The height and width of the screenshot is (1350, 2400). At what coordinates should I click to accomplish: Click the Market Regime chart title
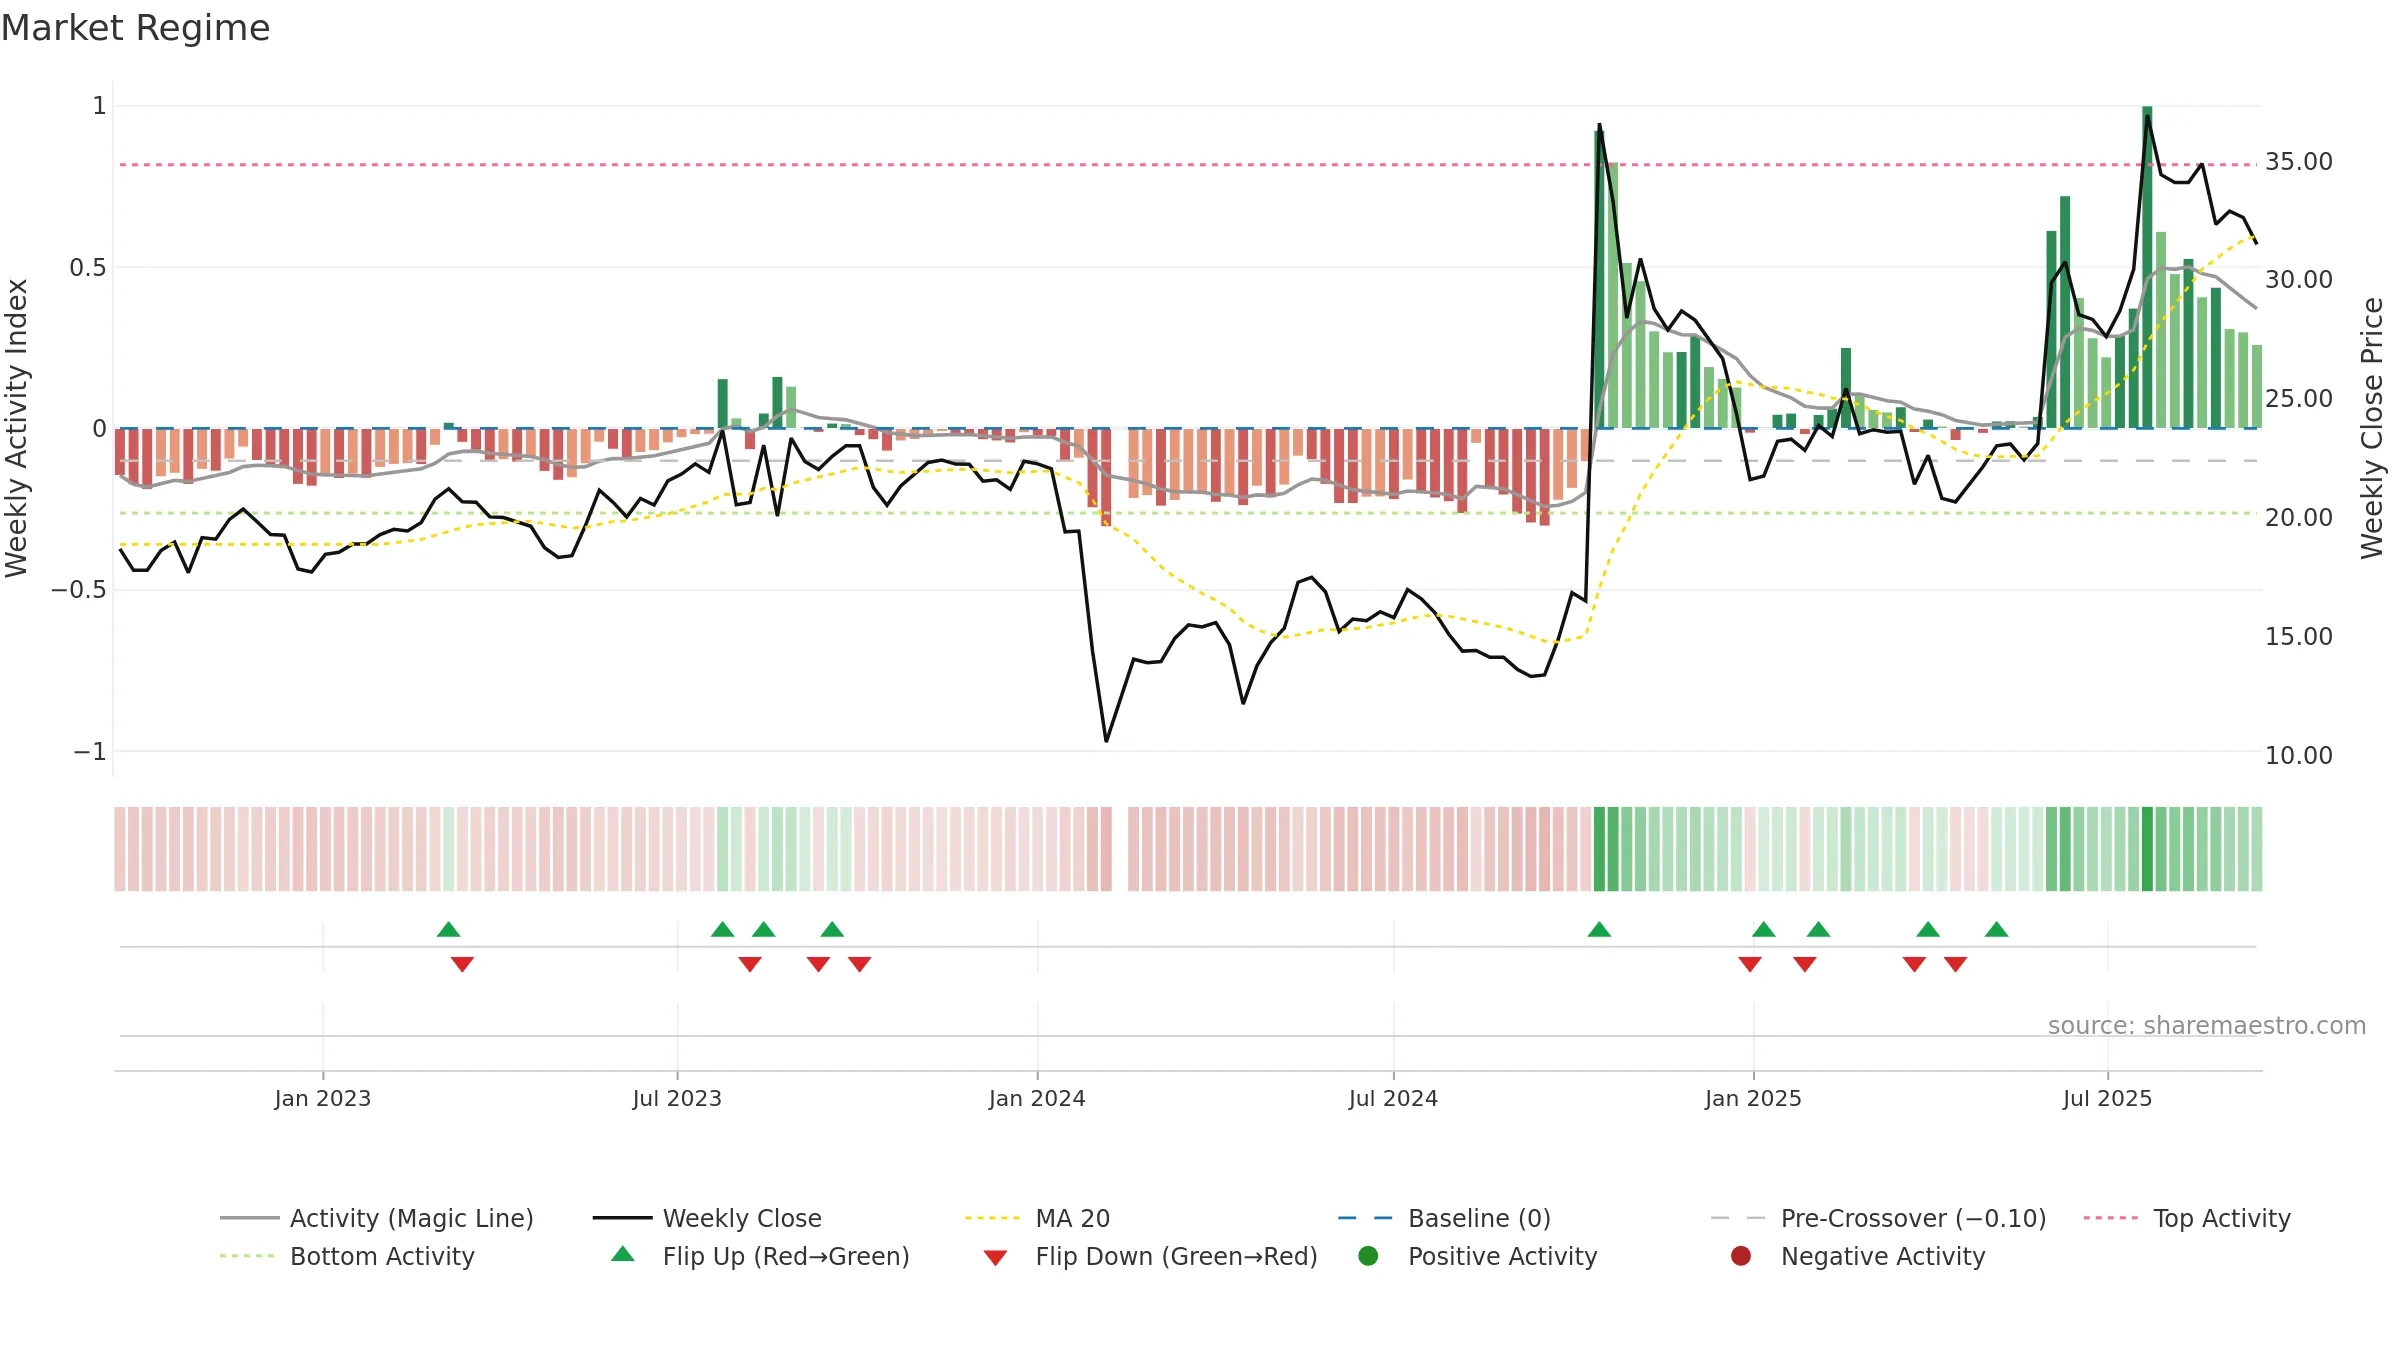pos(135,28)
